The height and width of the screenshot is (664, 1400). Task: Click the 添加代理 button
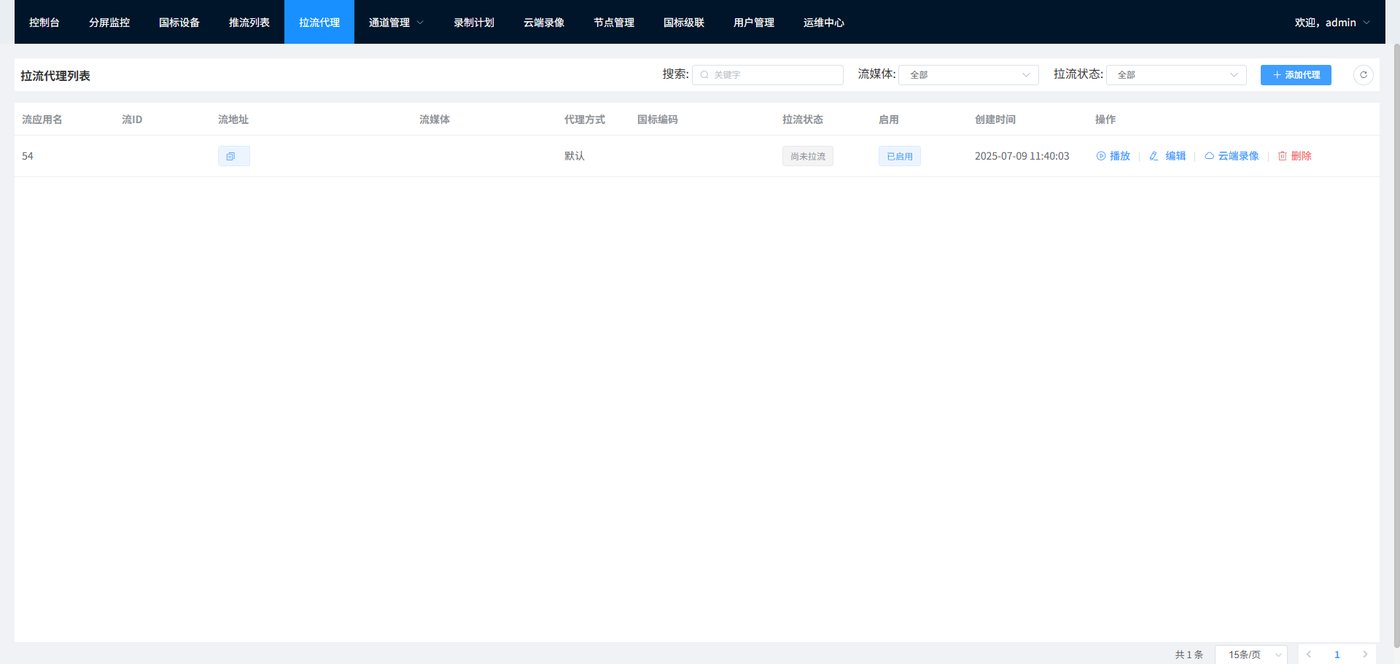tap(1296, 75)
